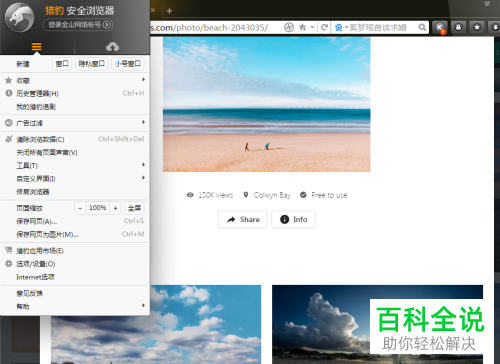The width and height of the screenshot is (500, 364).
Task: Click 修复浏览器 menu entry
Action: pos(75,192)
